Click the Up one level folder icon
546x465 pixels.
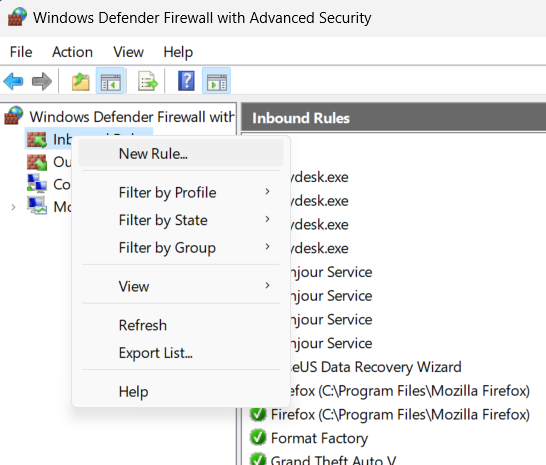click(80, 82)
